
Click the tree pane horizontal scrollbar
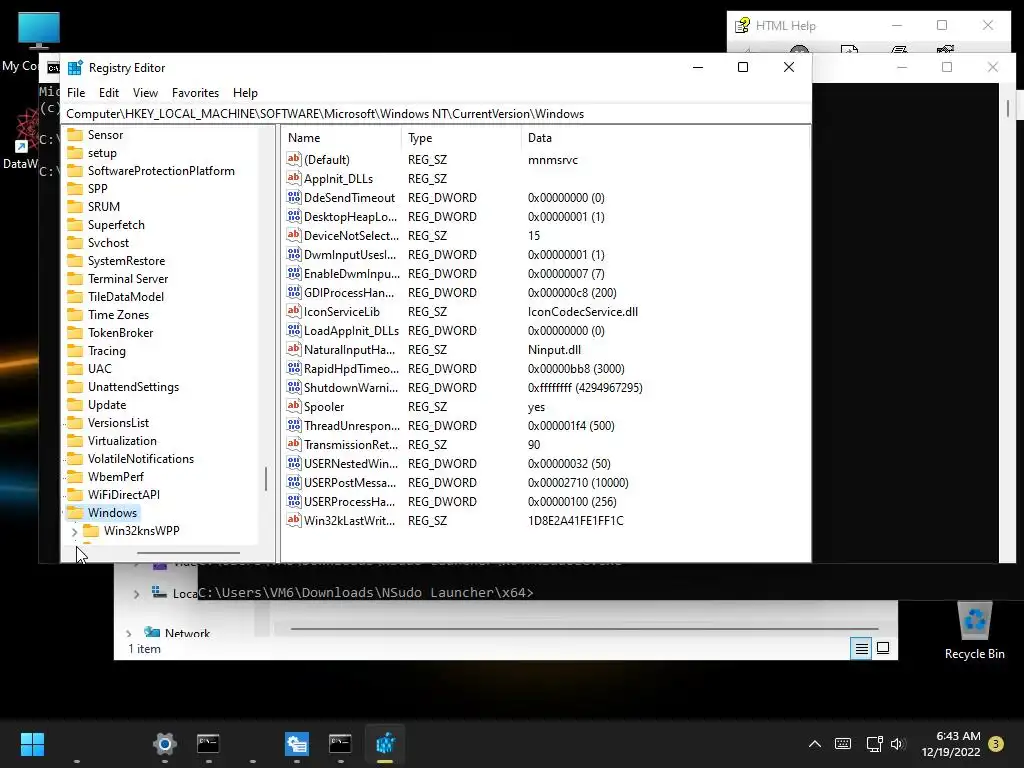pos(188,552)
